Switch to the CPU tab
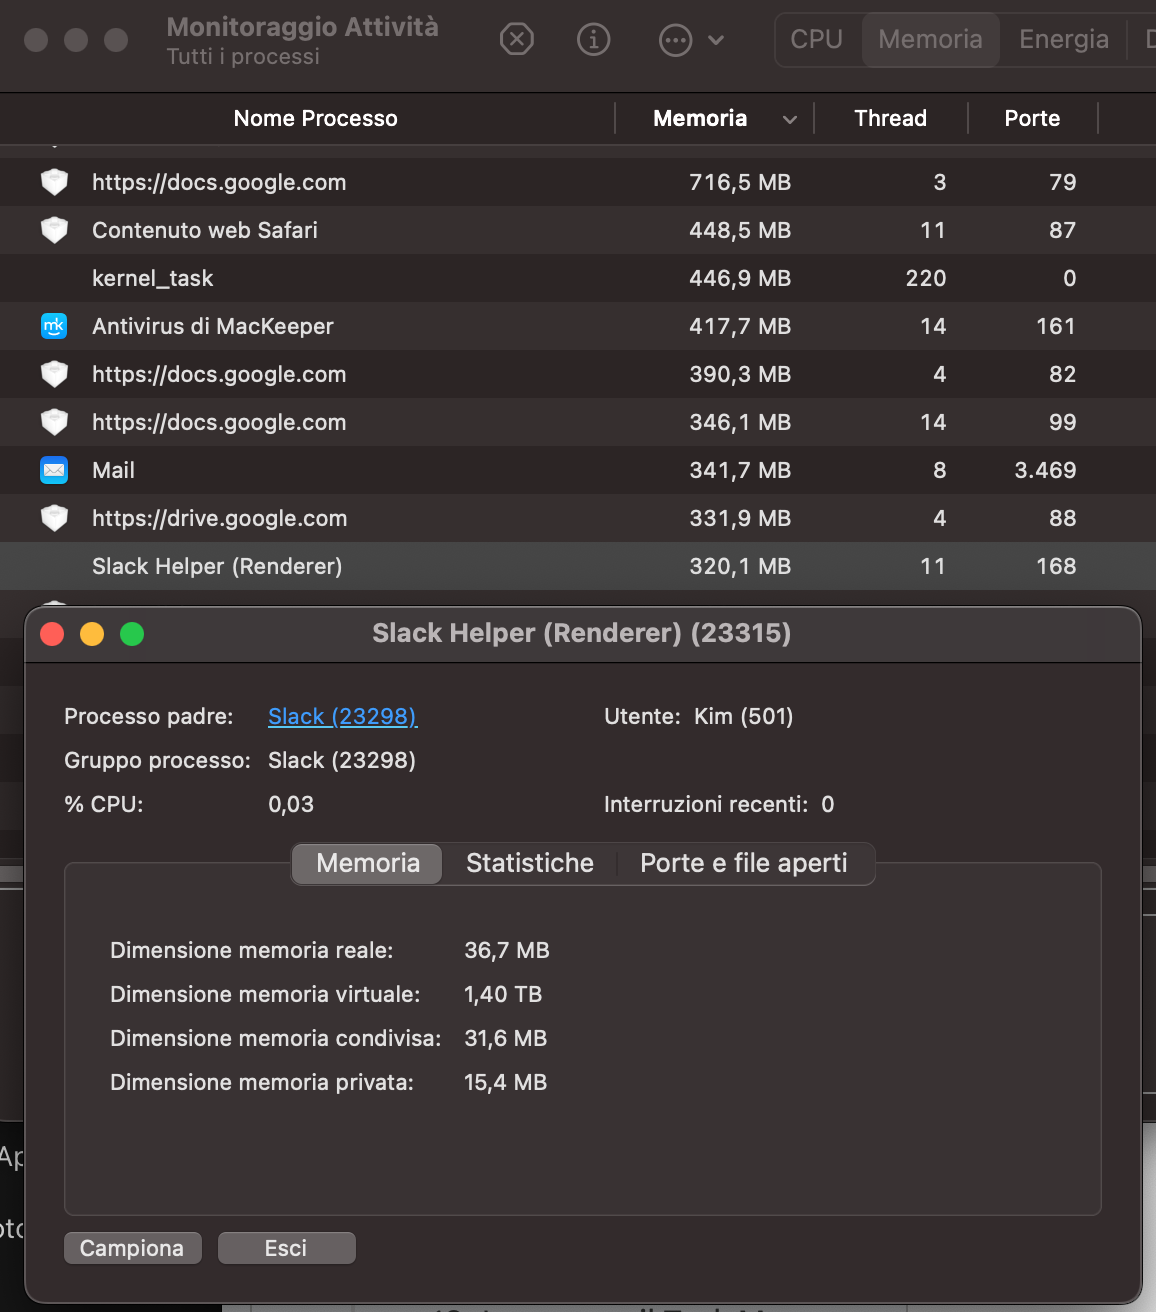The height and width of the screenshot is (1312, 1156). coord(816,40)
